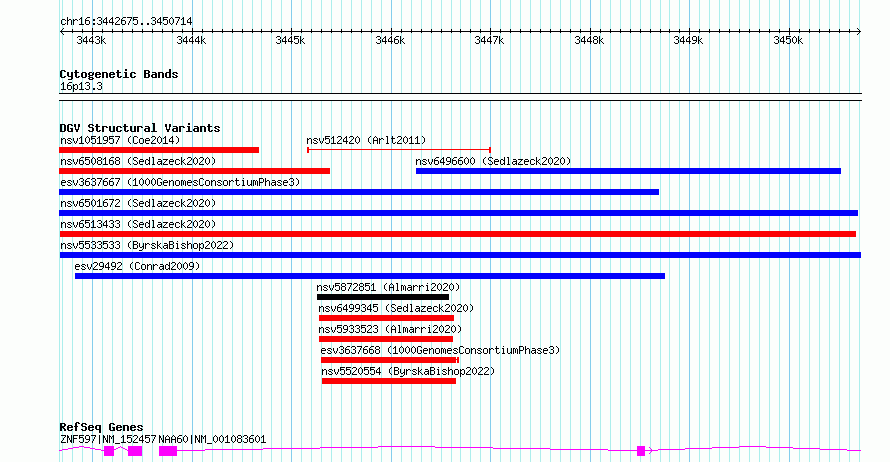
Task: Click the blue bar under nsv5533533
Action: 460,255
